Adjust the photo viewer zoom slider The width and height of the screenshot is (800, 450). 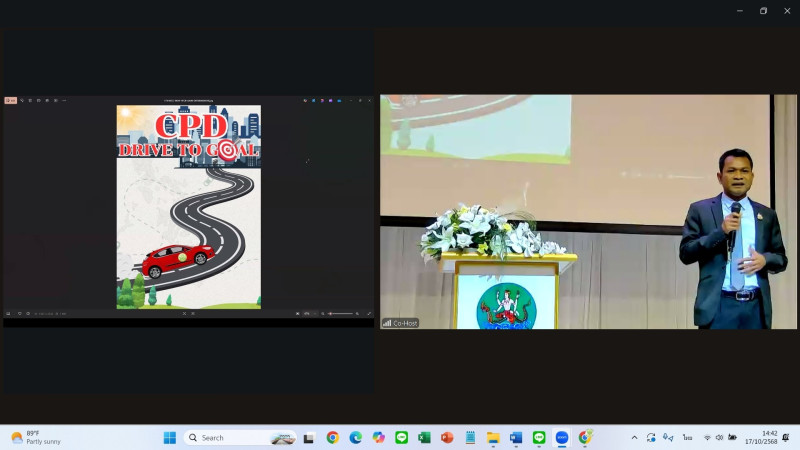[x=341, y=313]
